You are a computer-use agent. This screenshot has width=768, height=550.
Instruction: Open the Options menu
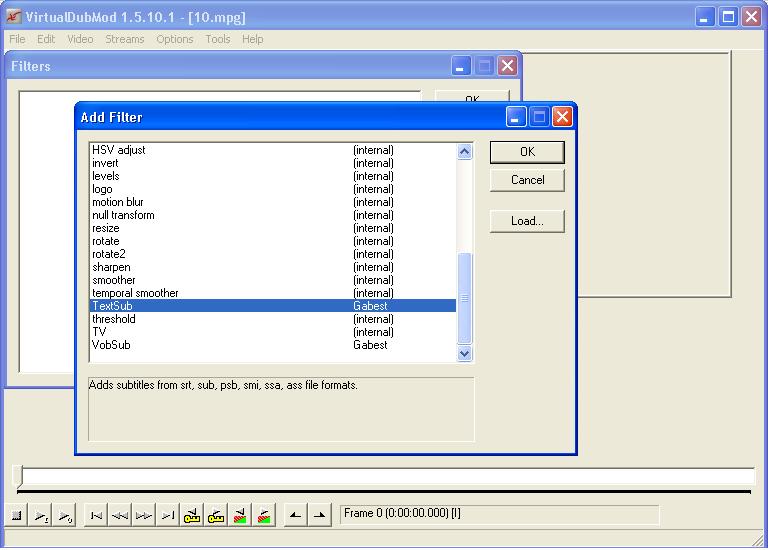click(175, 39)
